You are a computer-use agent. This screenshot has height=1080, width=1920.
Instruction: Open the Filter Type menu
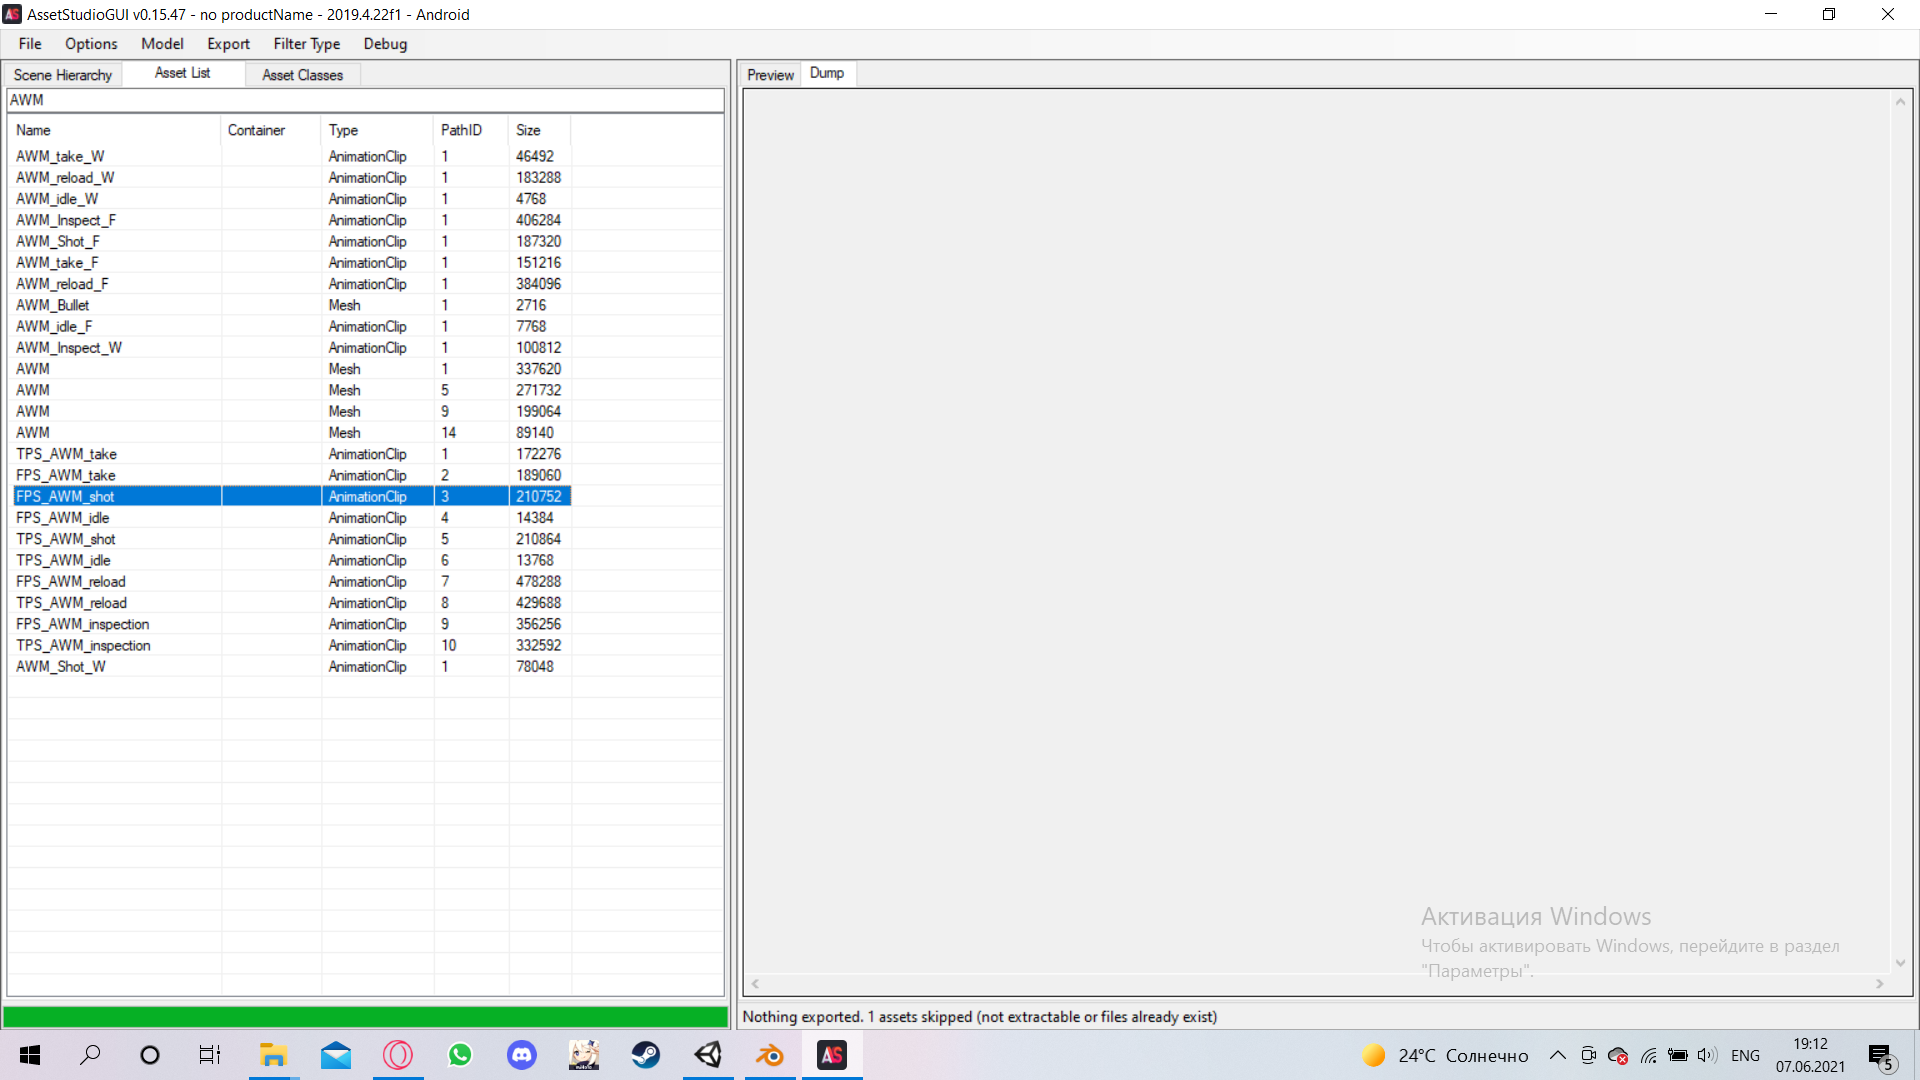(306, 44)
